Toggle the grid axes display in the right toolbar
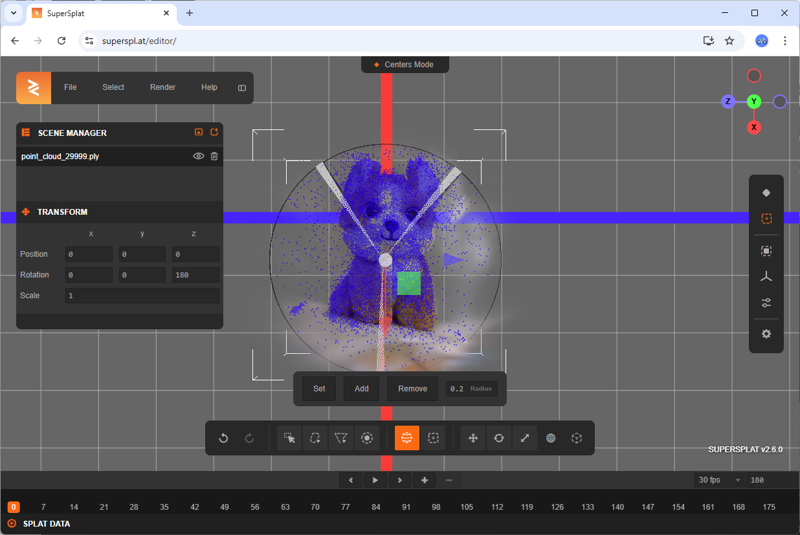Screen dimensions: 800x535 click(766, 277)
